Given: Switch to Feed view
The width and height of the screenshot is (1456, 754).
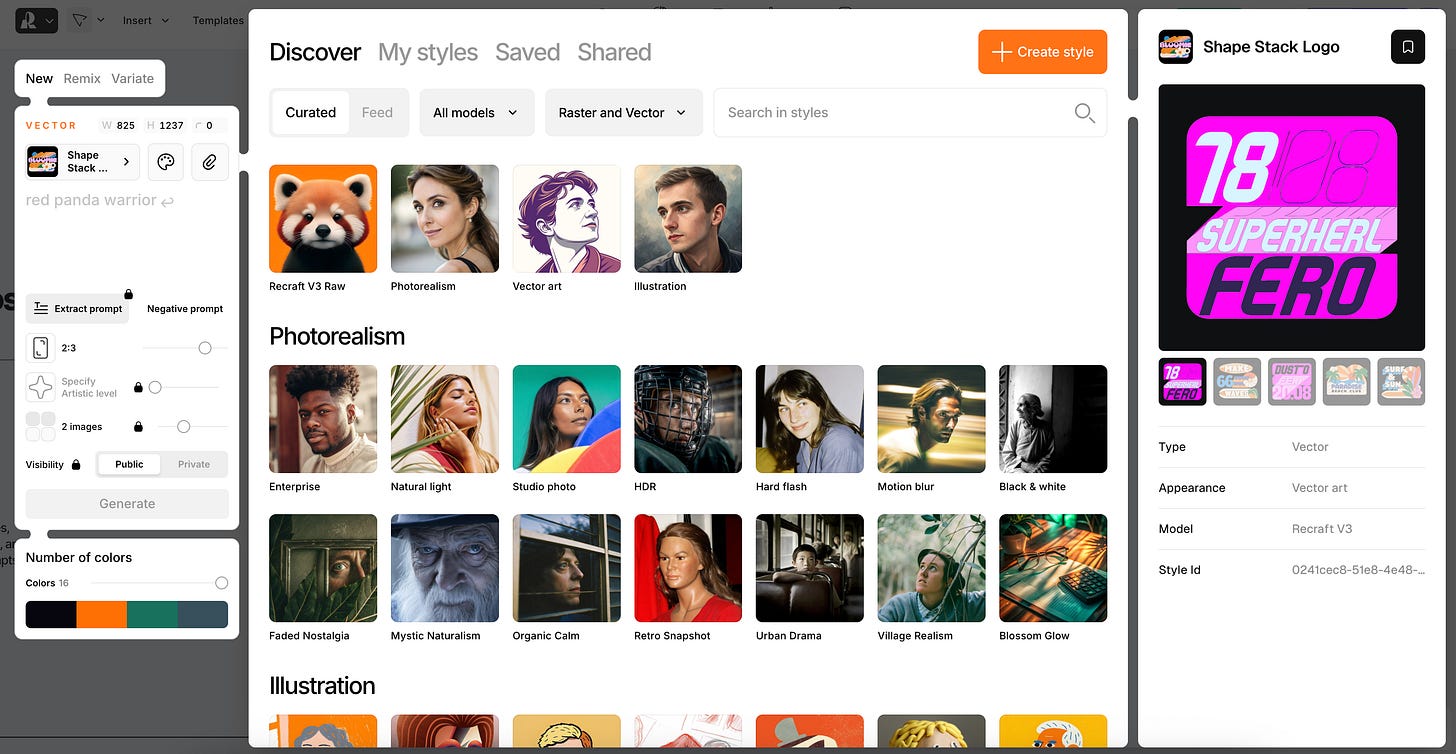Looking at the screenshot, I should tap(377, 113).
